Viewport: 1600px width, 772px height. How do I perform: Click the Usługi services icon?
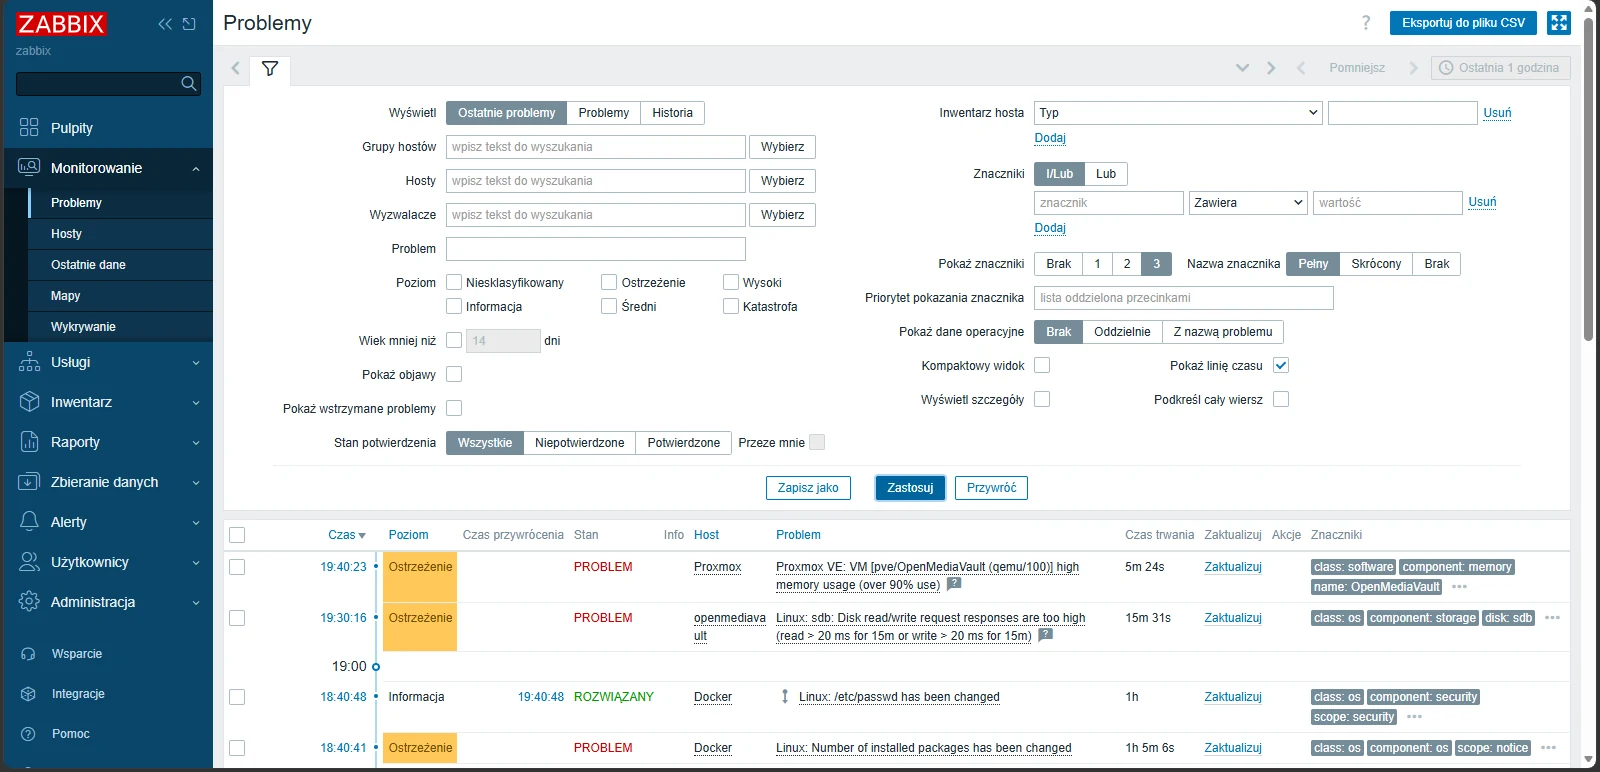[x=29, y=362]
